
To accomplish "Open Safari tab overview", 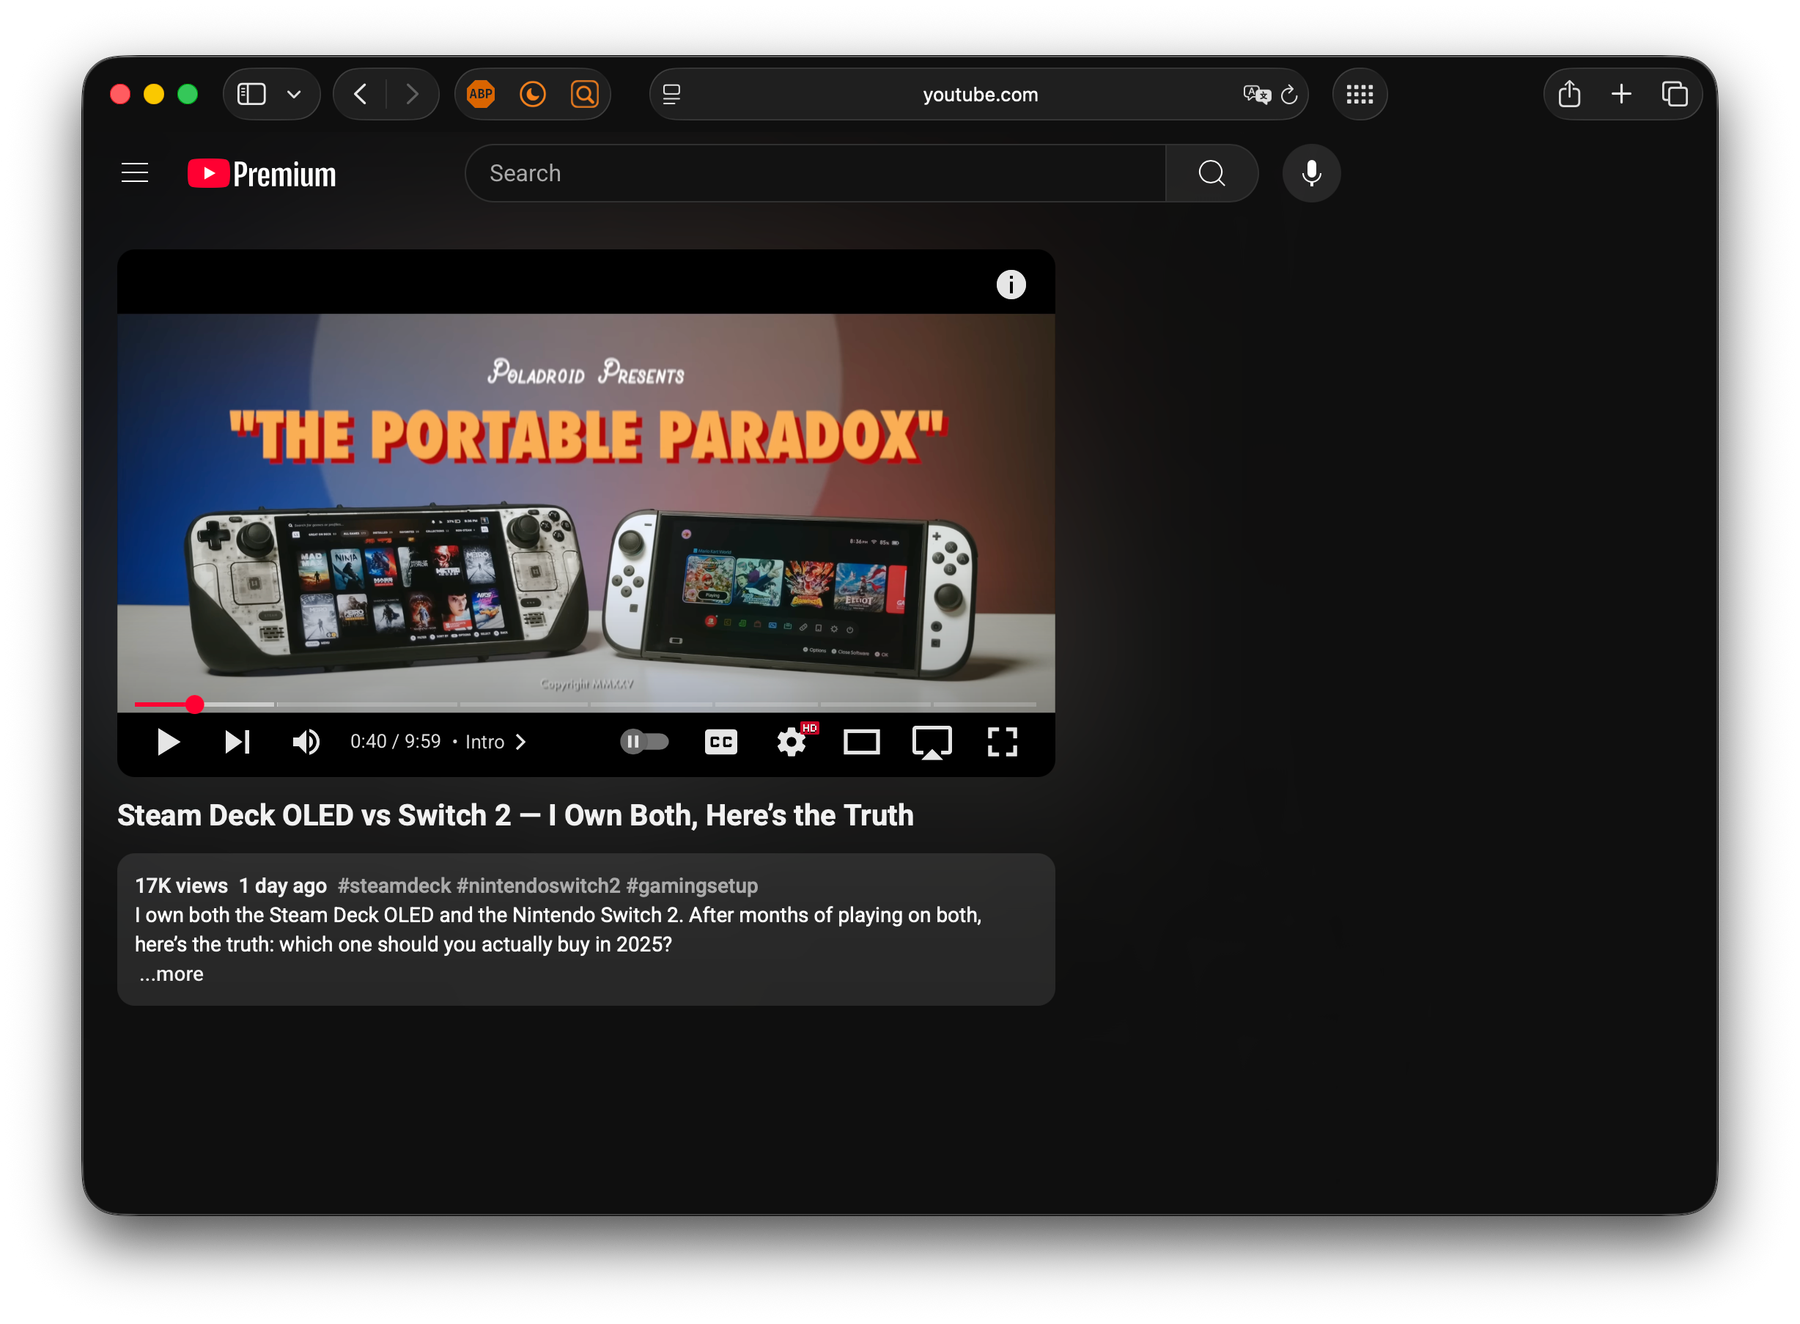I will (x=1674, y=95).
